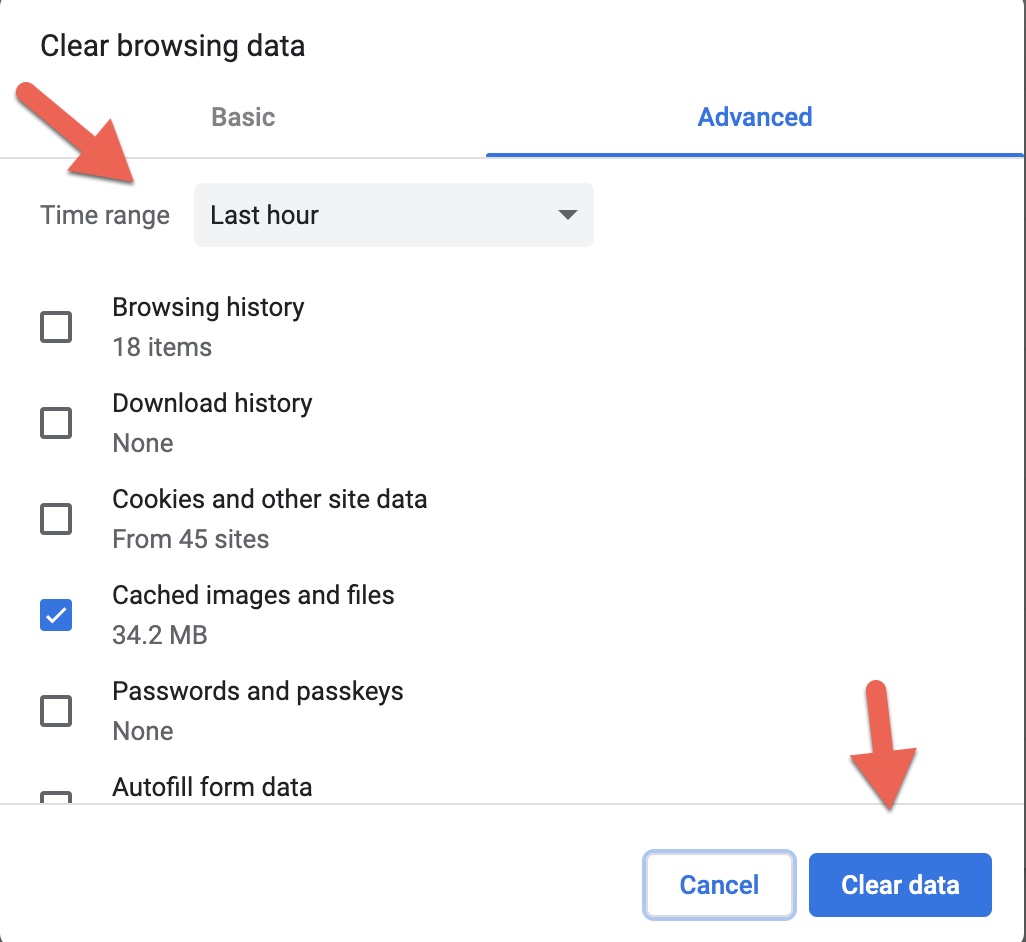Click the 'Browsing history' label text
This screenshot has width=1026, height=942.
pos(208,307)
